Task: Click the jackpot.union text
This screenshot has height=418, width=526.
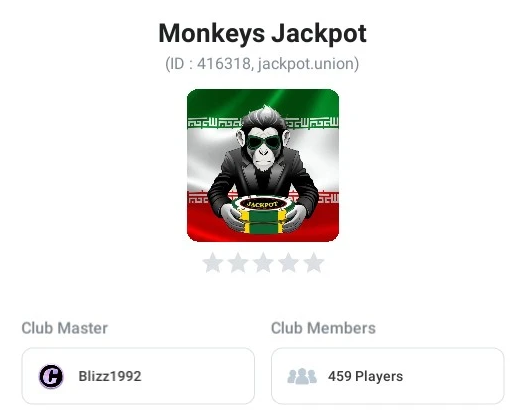Action: click(x=306, y=64)
